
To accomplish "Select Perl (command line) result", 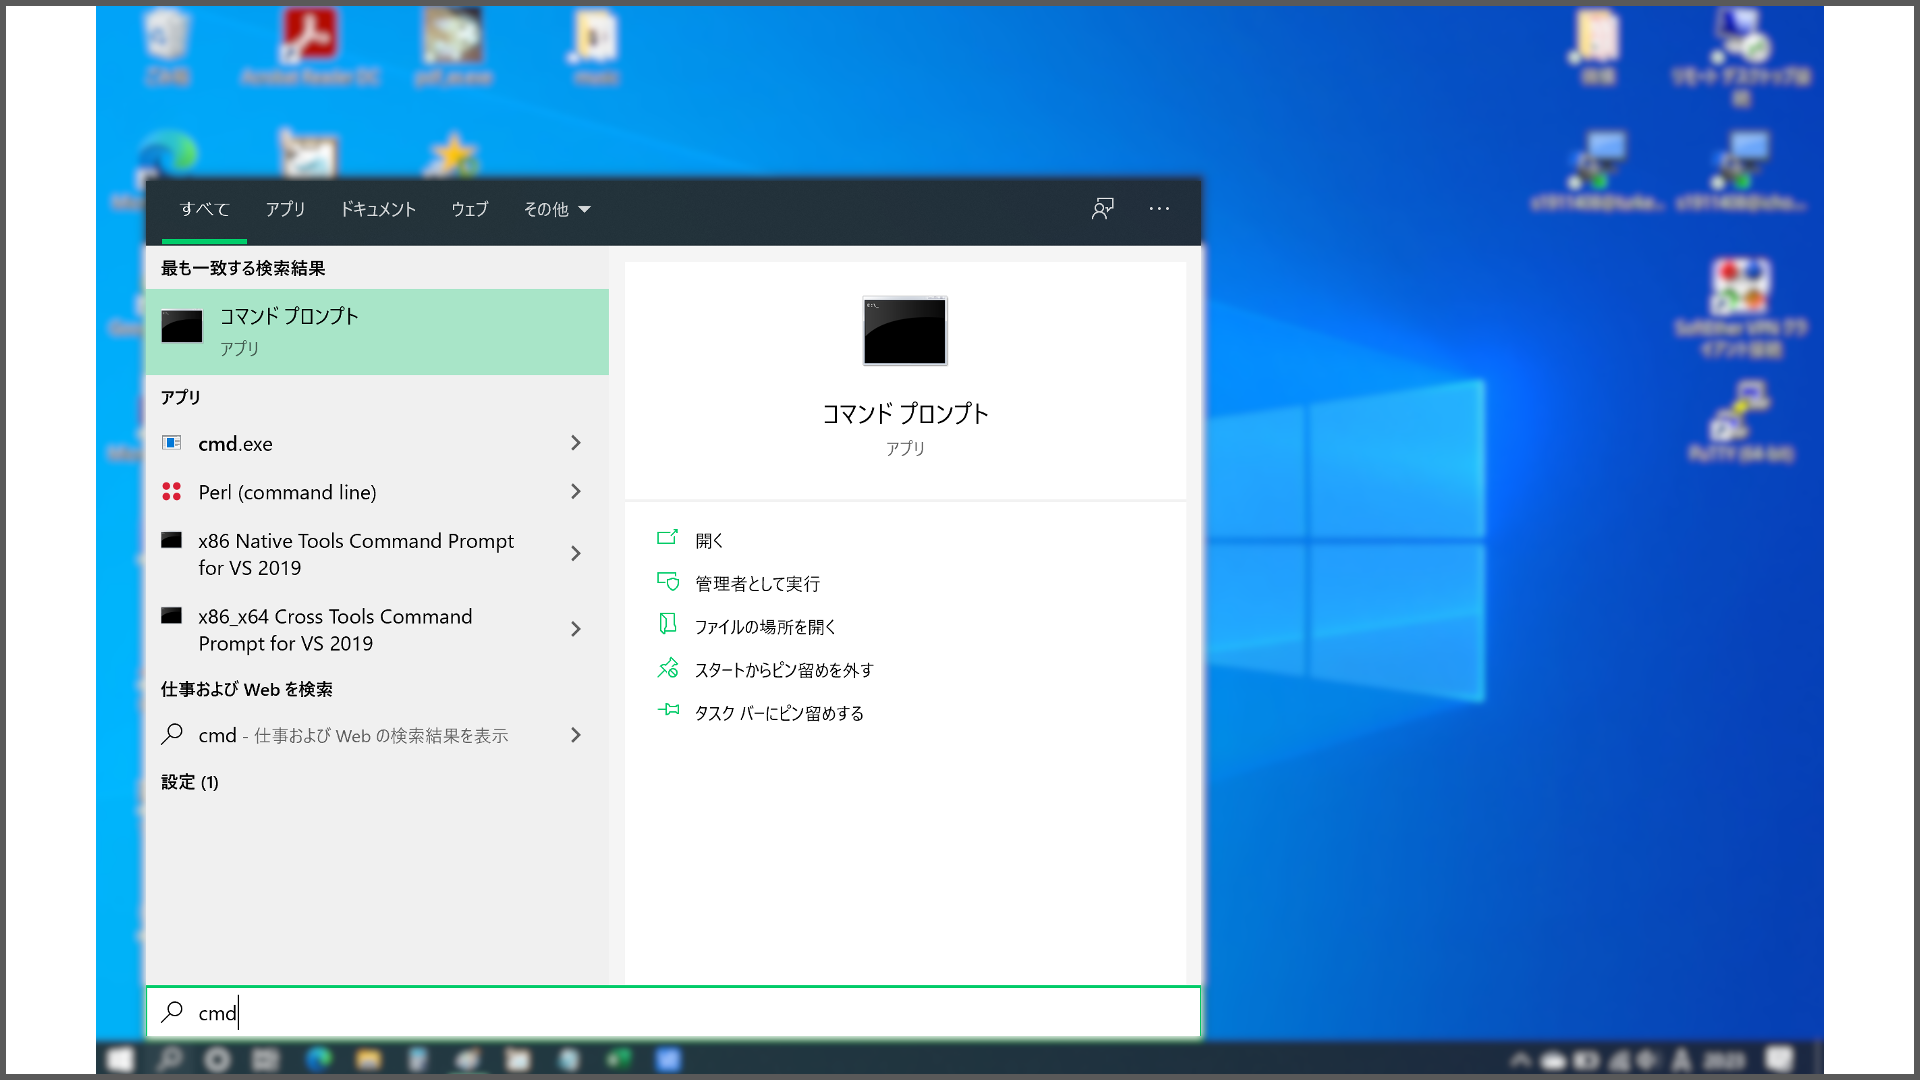I will pyautogui.click(x=377, y=492).
